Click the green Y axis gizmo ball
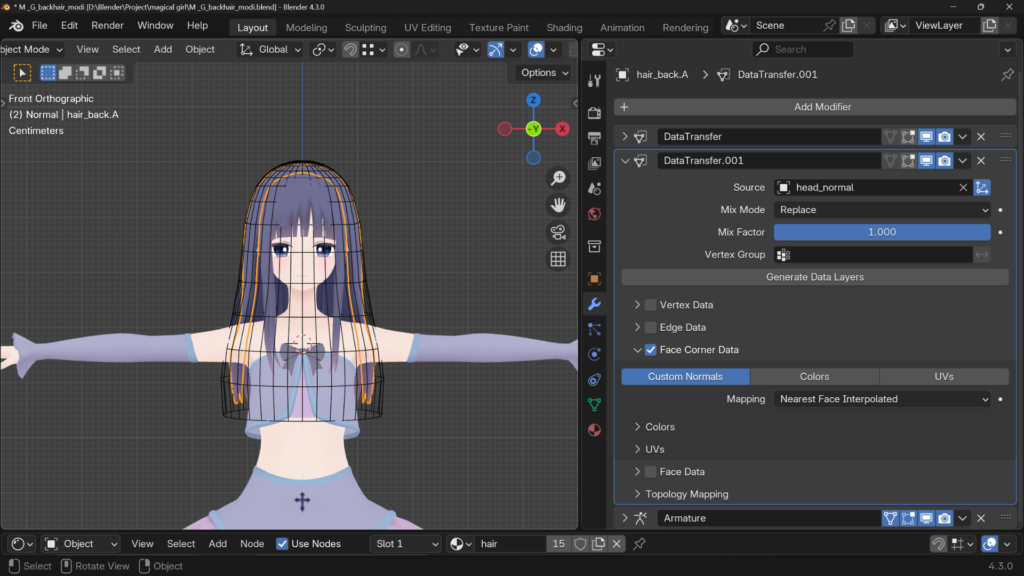 coord(533,129)
